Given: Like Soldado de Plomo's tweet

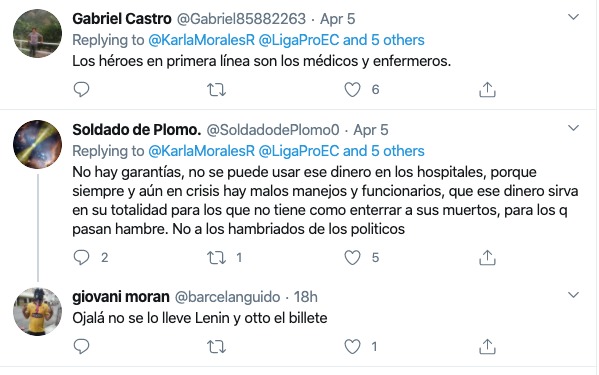Looking at the screenshot, I should 352,258.
